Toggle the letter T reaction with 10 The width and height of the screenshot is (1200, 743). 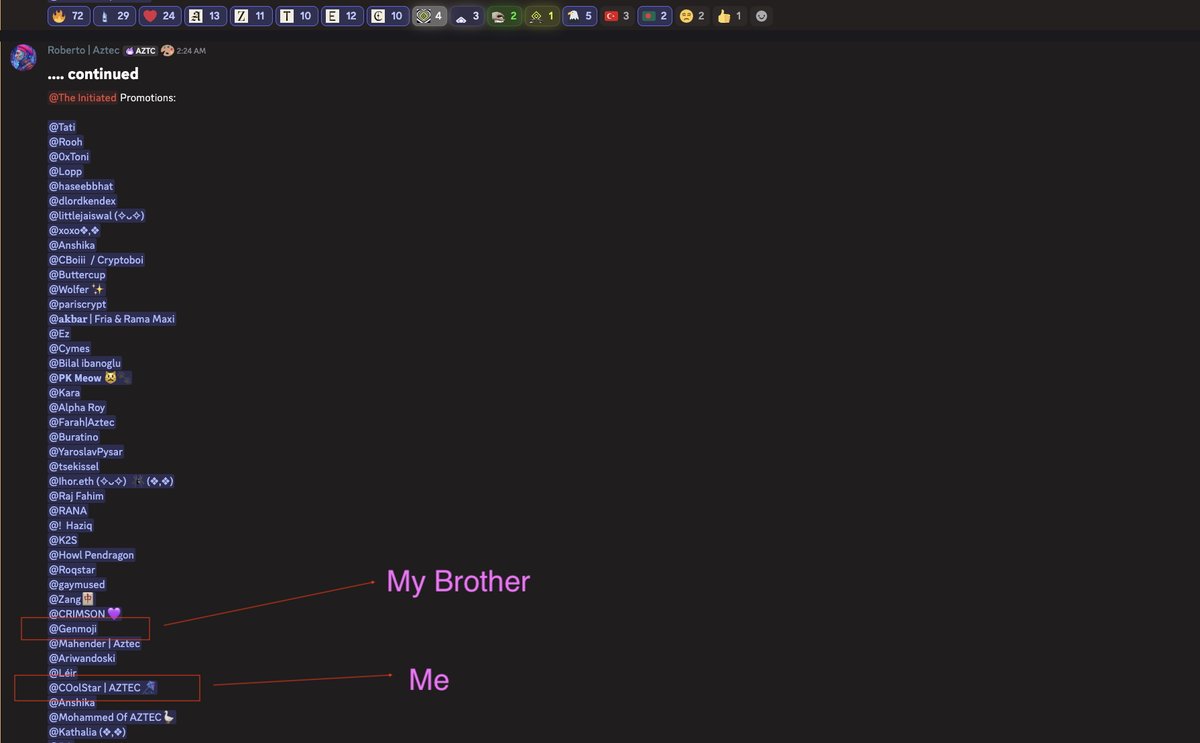297,16
